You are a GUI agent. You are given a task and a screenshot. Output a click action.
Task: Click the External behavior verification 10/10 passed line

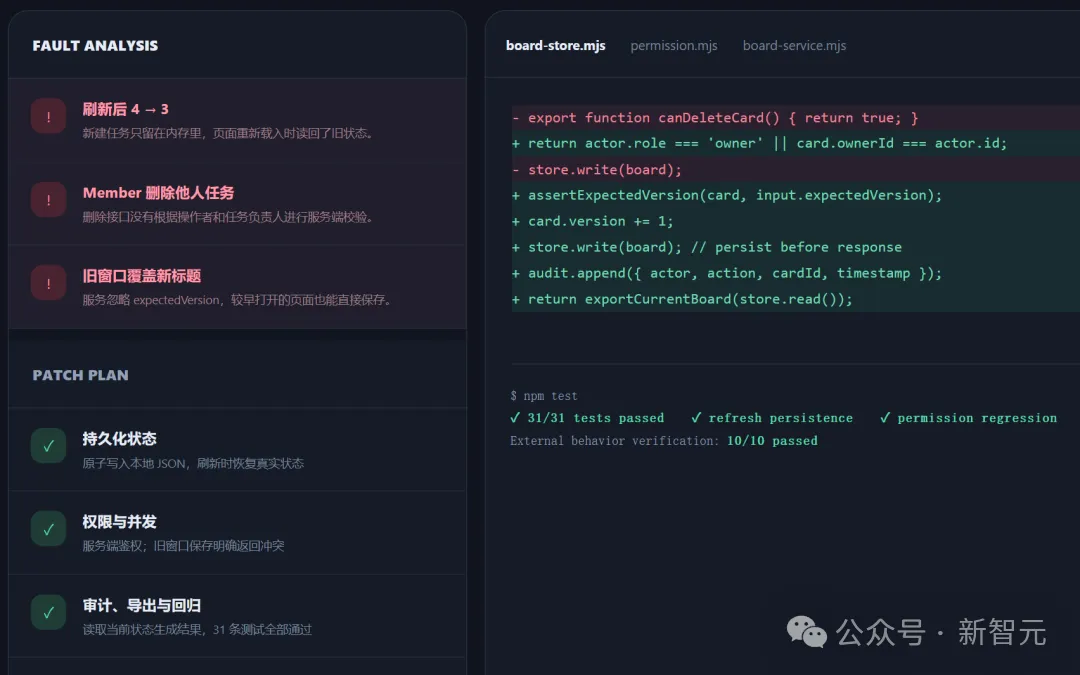[664, 441]
